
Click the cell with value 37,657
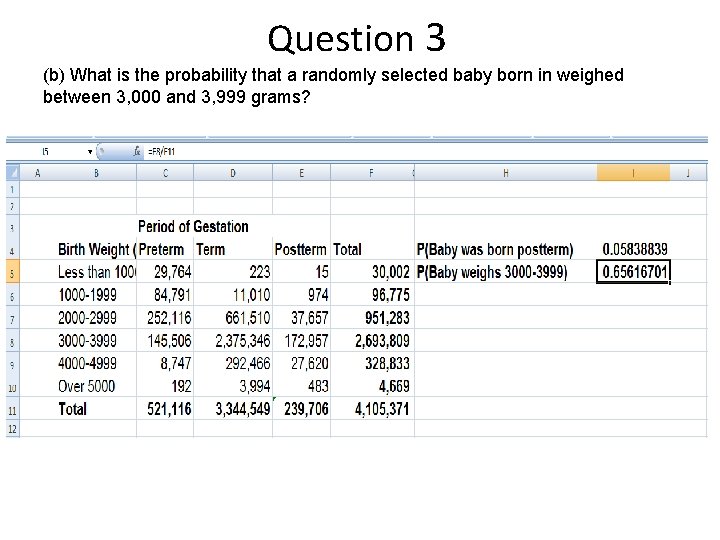point(301,318)
